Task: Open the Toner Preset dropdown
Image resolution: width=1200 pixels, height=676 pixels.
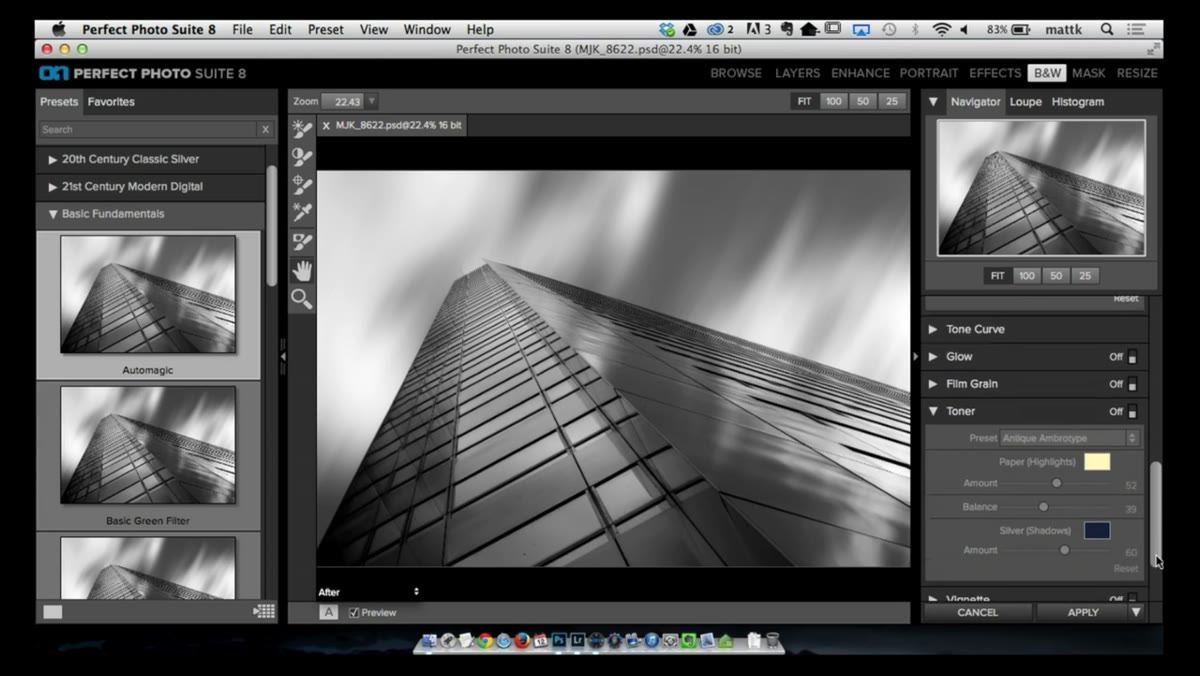Action: 1070,438
